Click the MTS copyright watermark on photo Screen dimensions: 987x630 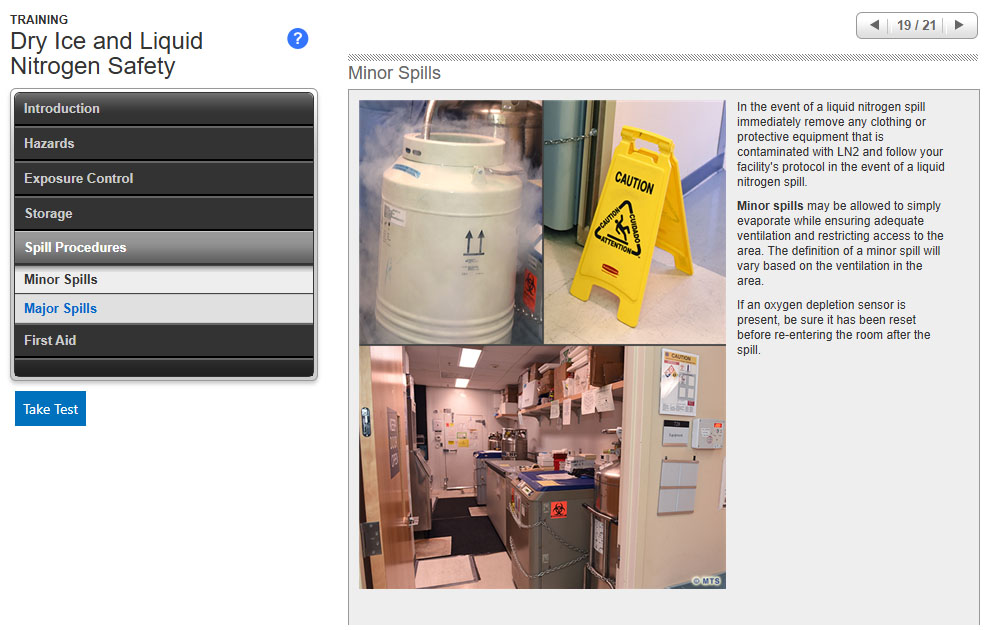click(x=706, y=580)
